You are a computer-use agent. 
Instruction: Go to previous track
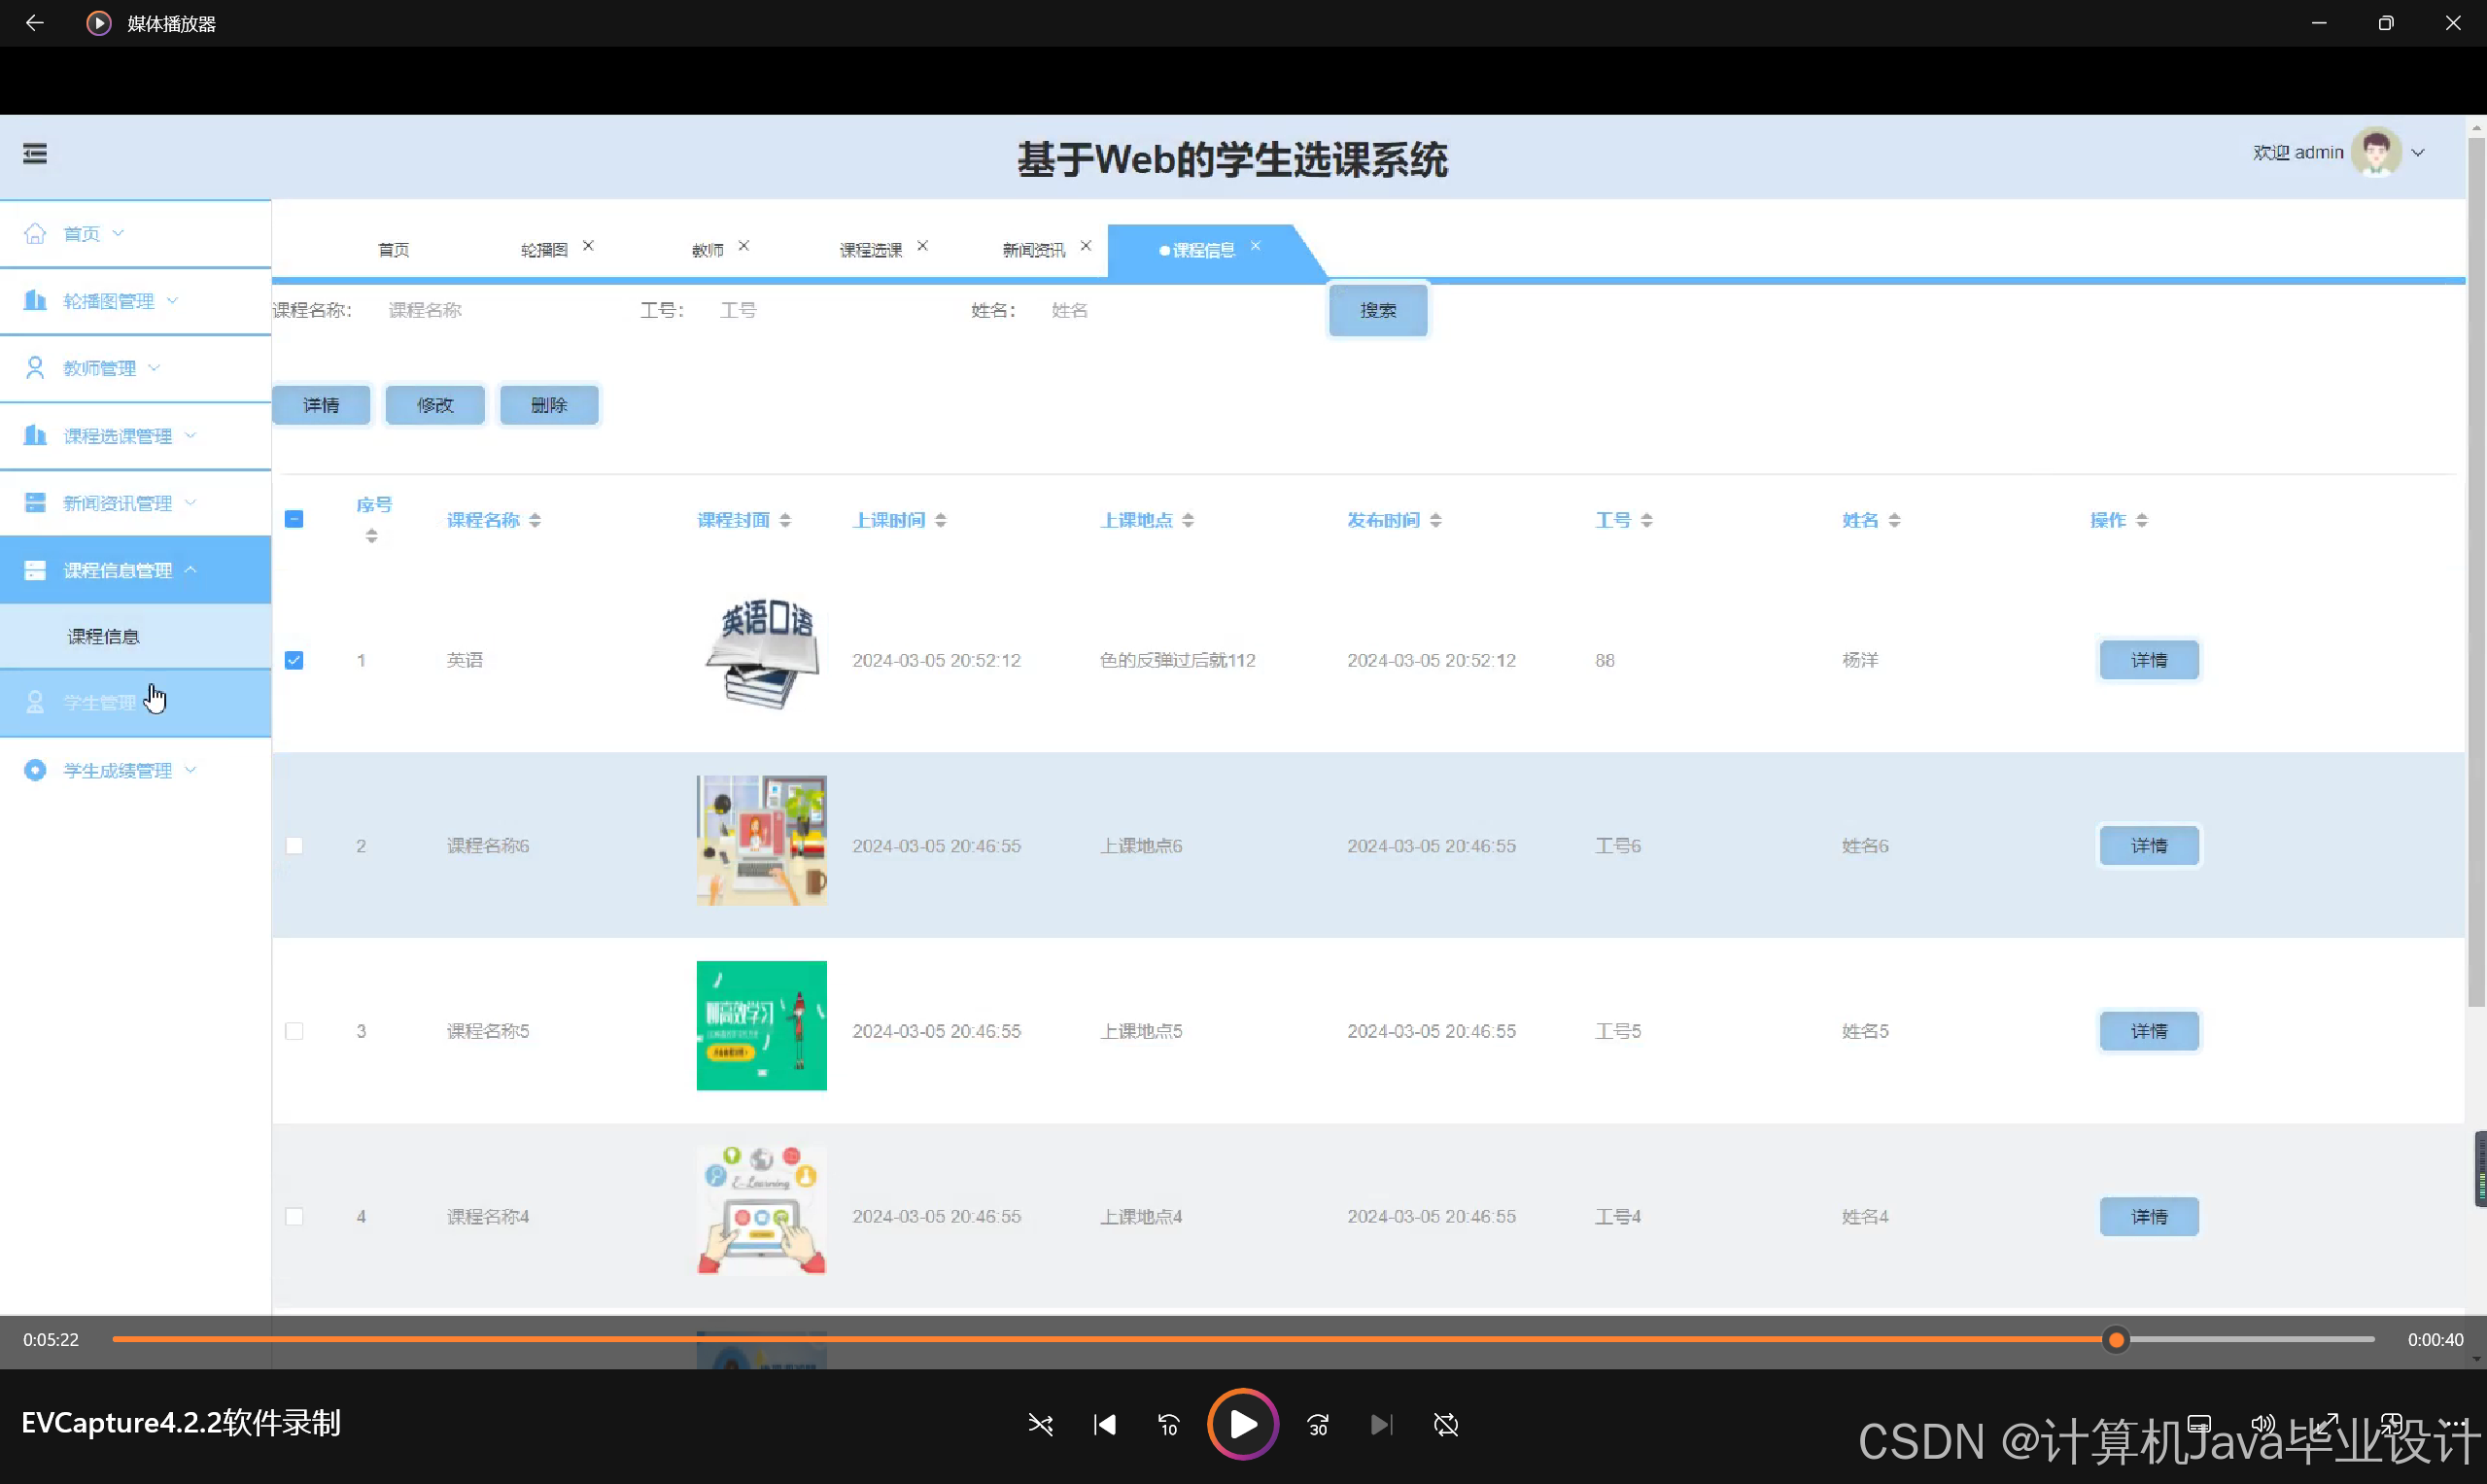(1104, 1424)
